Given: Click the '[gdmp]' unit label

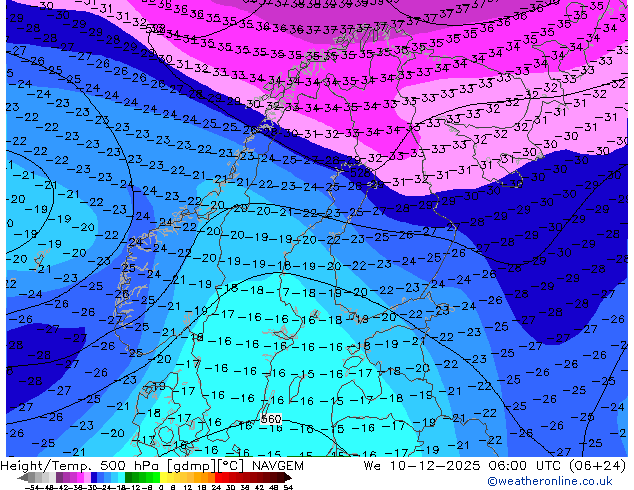Looking at the screenshot, I should [191, 466].
